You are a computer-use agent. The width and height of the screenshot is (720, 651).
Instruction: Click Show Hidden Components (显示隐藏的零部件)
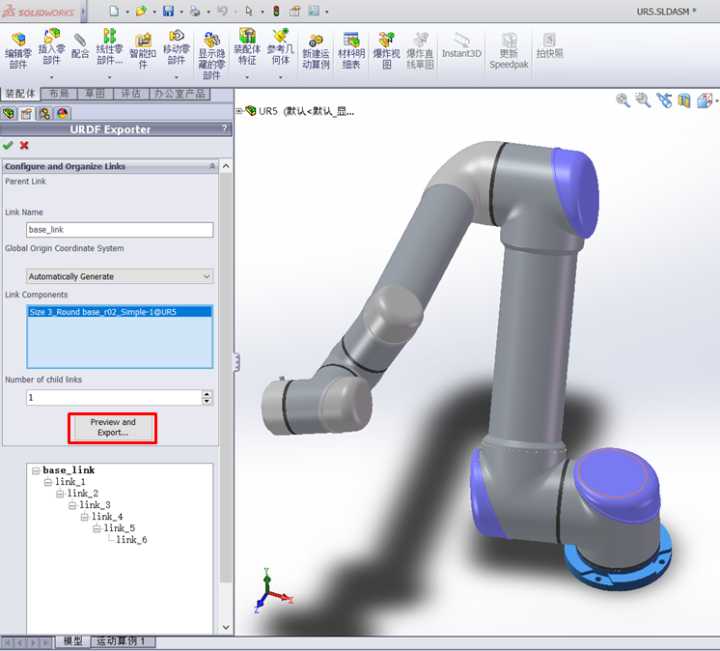pos(212,55)
